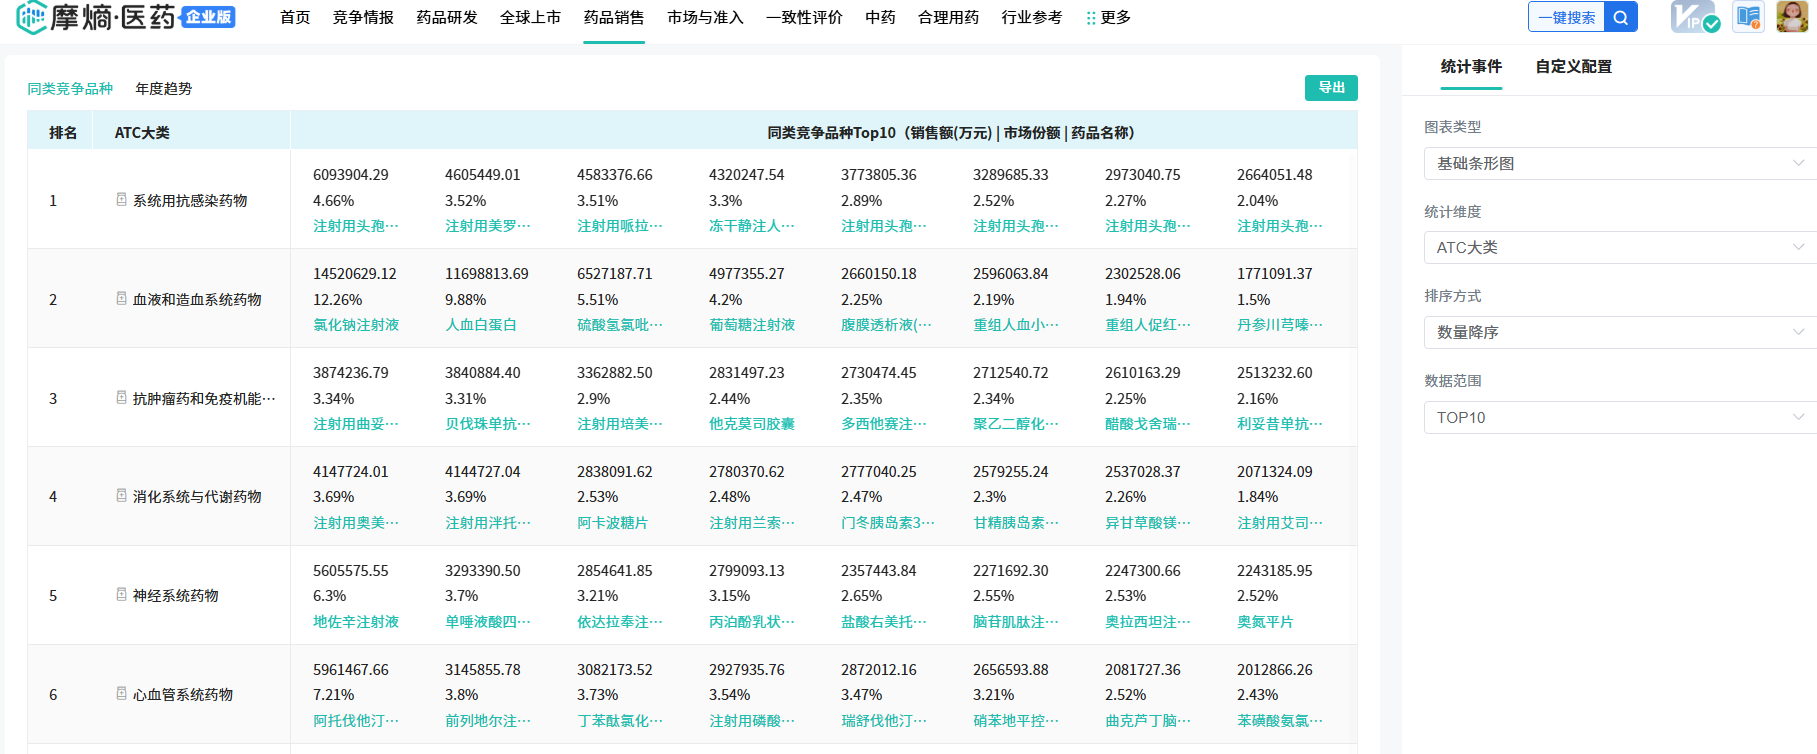Switch to the 自定义配置 tab
This screenshot has width=1817, height=754.
pyautogui.click(x=1573, y=67)
